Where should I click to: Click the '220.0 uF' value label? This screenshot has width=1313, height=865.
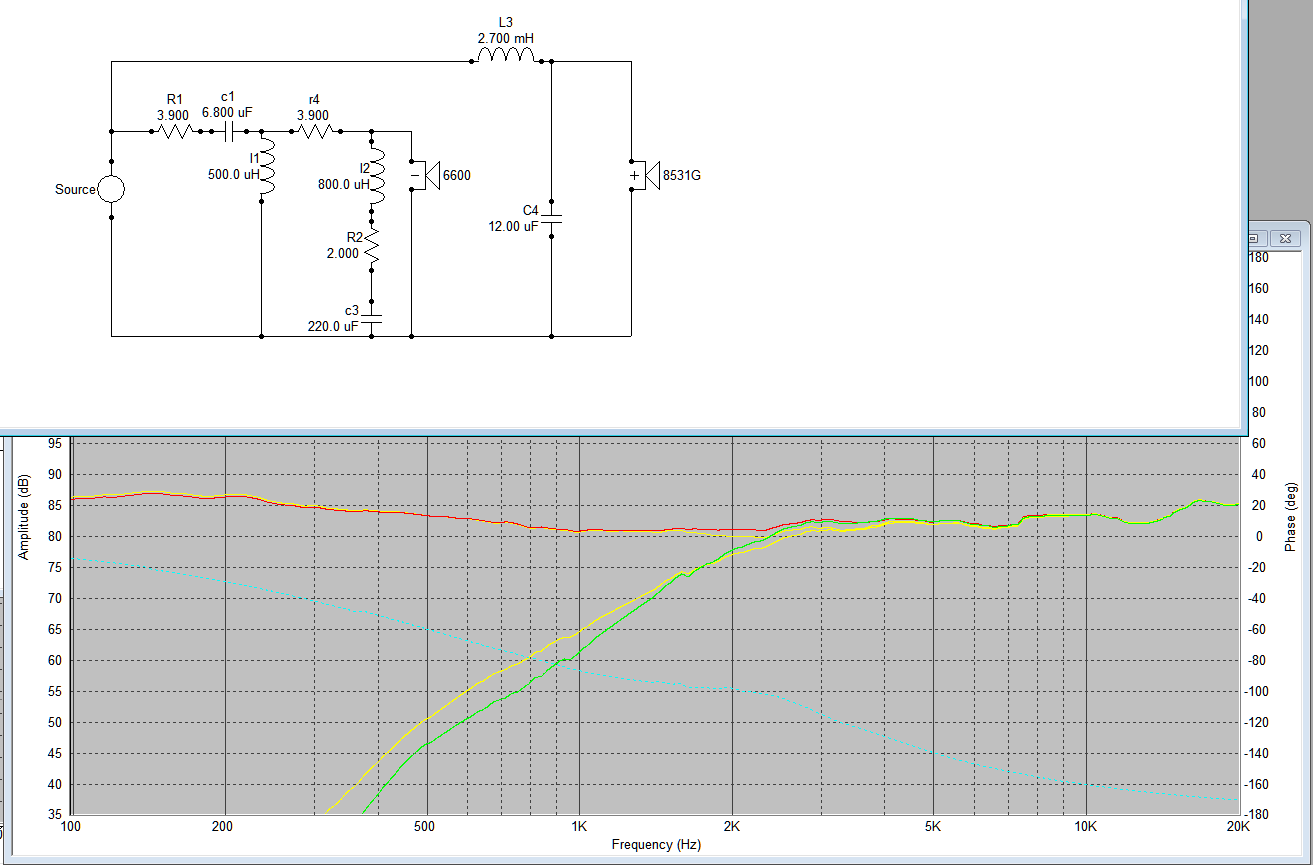click(335, 326)
